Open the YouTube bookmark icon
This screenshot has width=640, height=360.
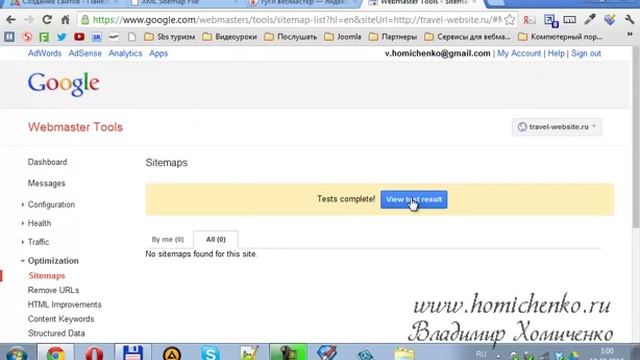[79, 37]
